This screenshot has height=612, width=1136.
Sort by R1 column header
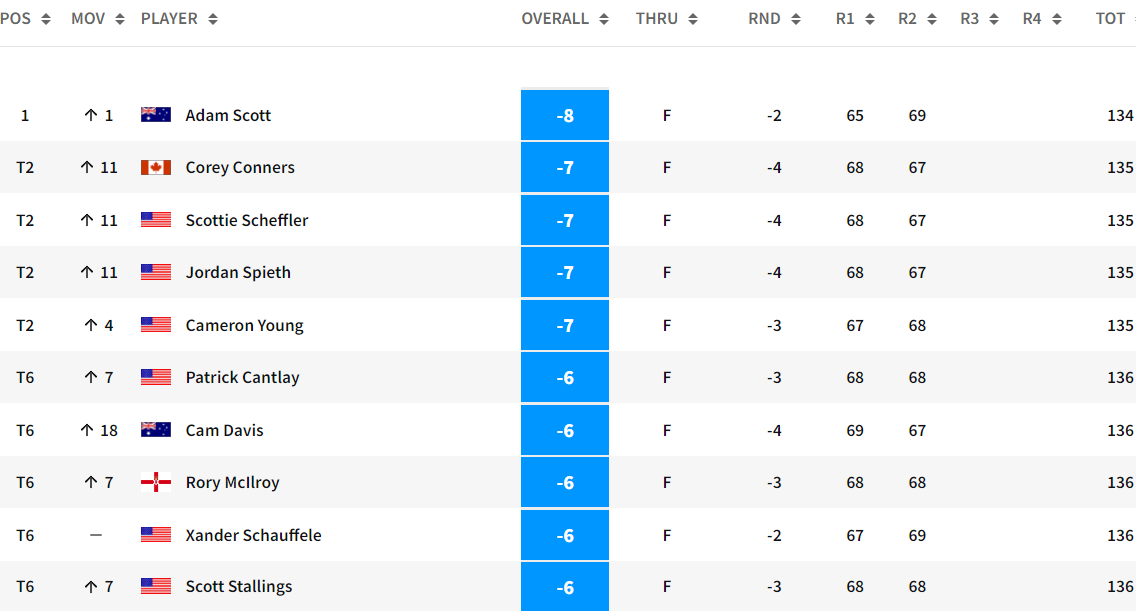click(855, 19)
